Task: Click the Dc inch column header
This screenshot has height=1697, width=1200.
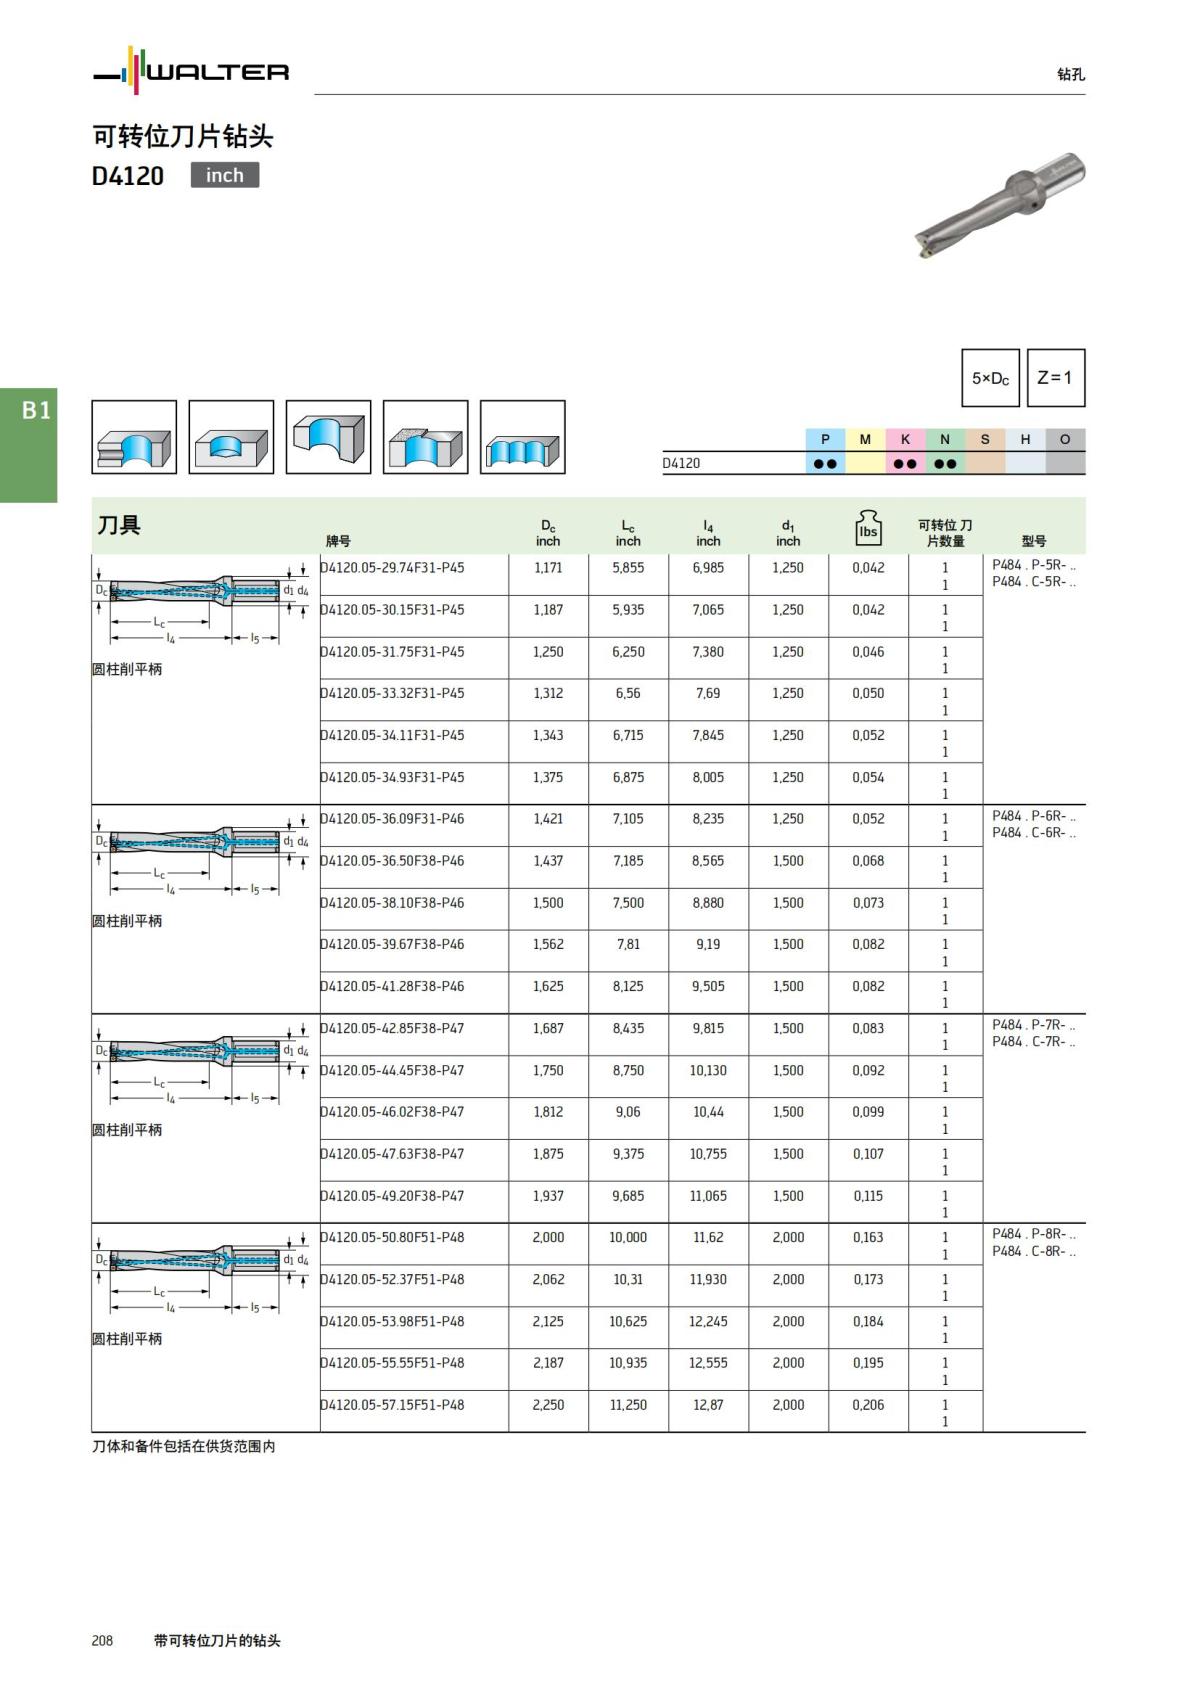Action: point(548,533)
